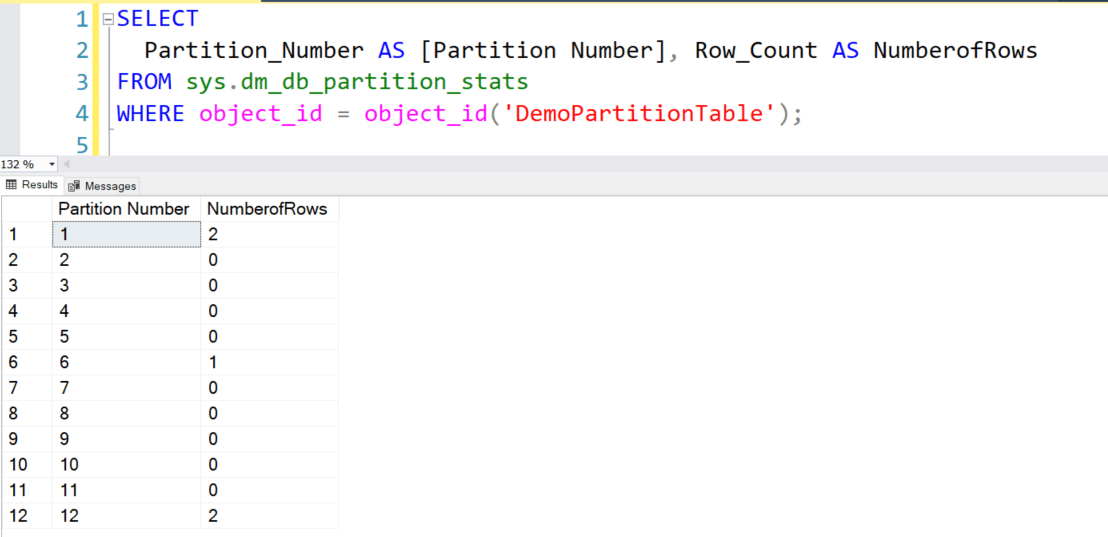Image resolution: width=1108 pixels, height=537 pixels.
Task: Click Partition Number cell with value 3
Action: [126, 285]
